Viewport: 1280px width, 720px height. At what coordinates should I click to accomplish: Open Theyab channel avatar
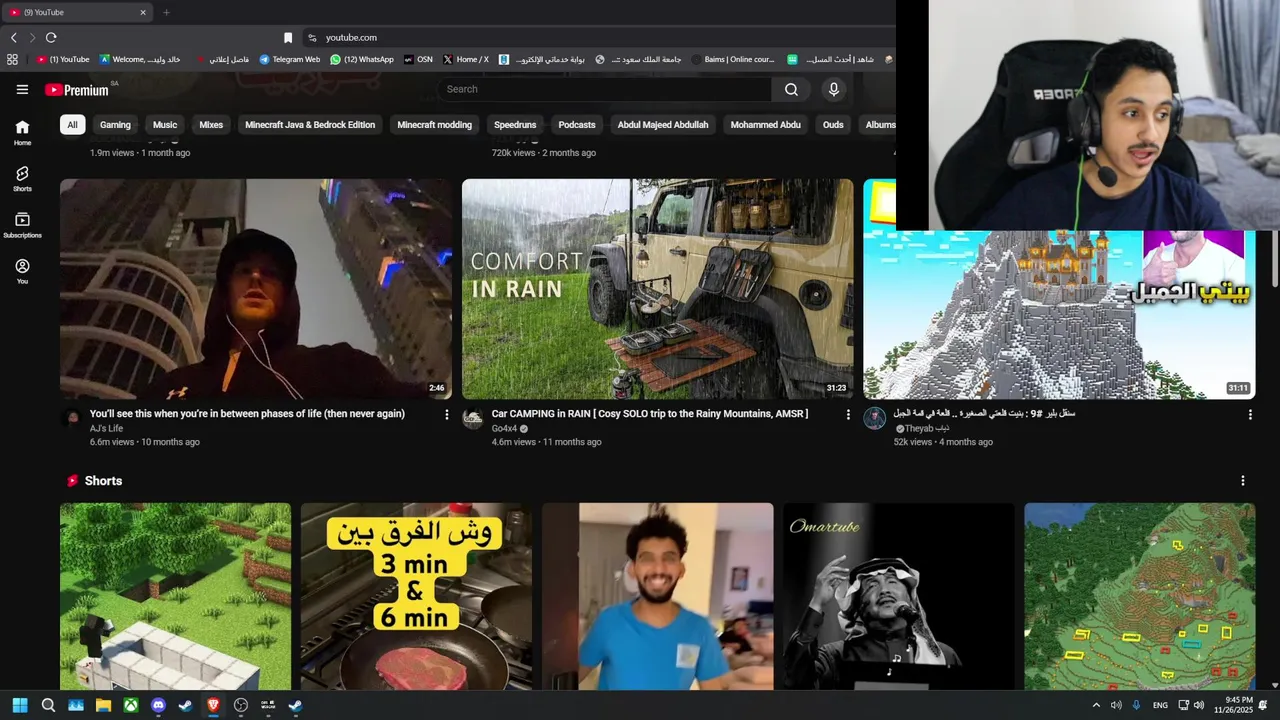(875, 418)
